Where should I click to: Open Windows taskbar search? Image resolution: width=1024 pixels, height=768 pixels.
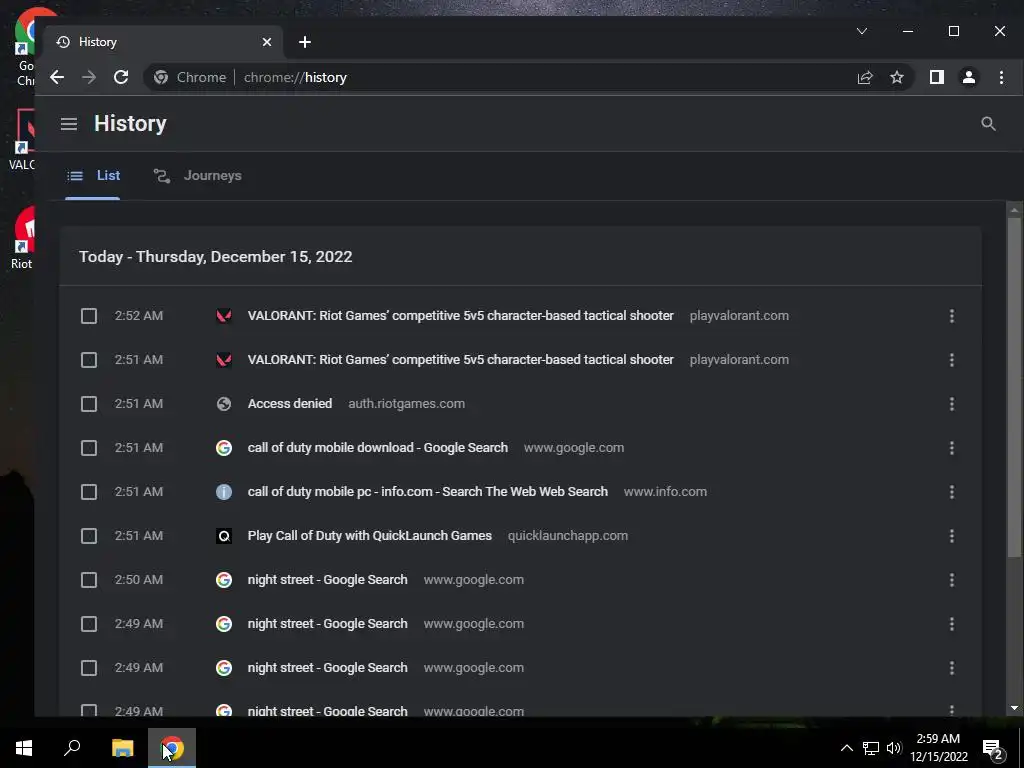pyautogui.click(x=72, y=748)
